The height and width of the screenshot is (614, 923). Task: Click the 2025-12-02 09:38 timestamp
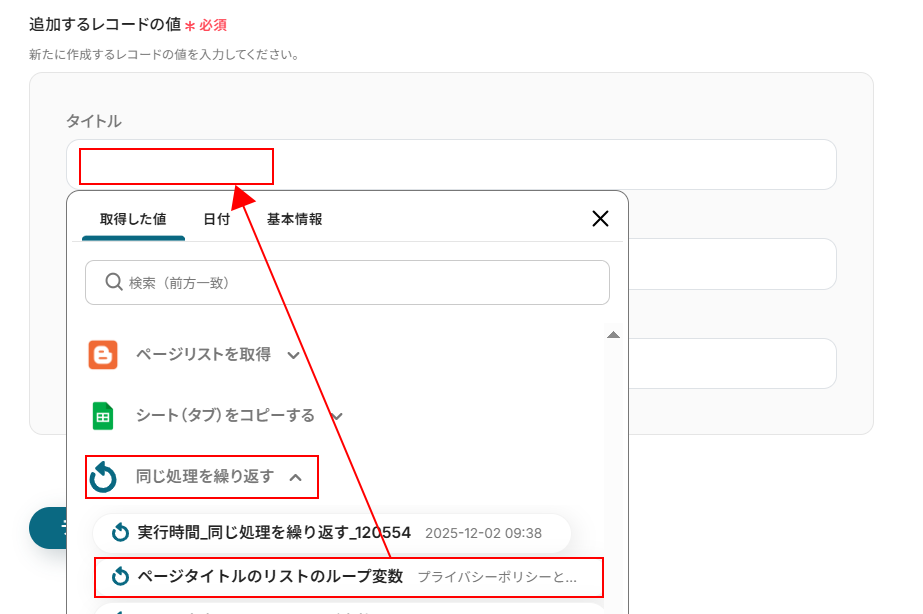tap(483, 533)
